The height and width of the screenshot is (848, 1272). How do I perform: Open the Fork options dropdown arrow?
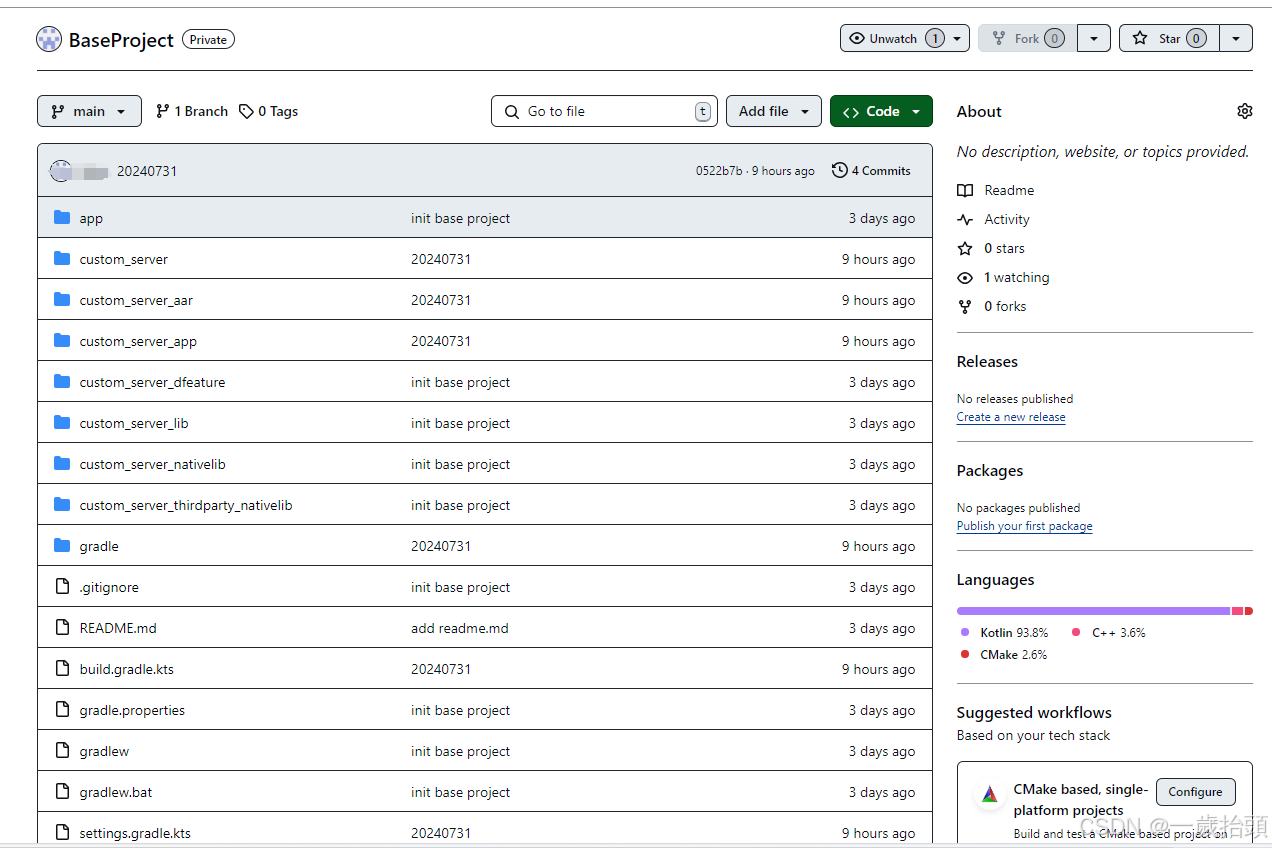point(1094,38)
